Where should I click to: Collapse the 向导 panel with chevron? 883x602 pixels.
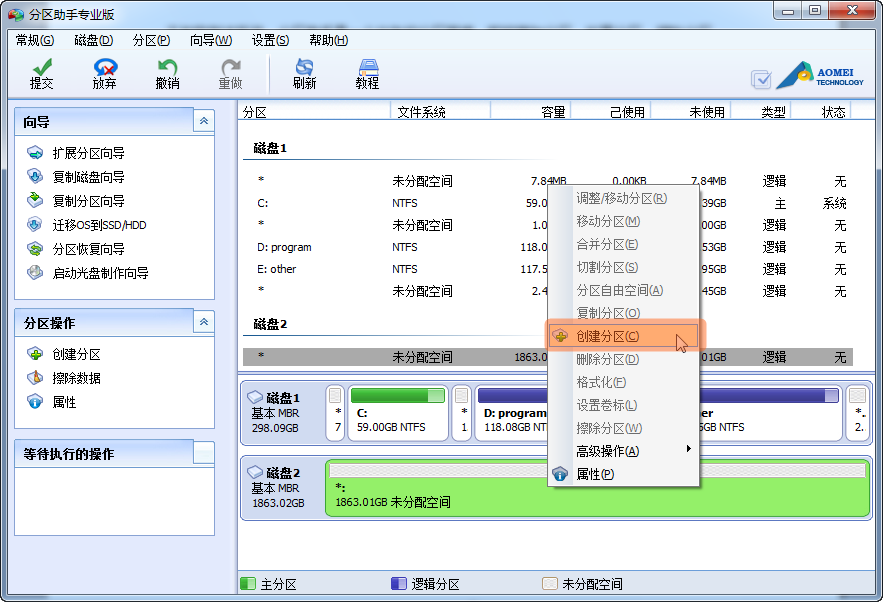click(x=204, y=121)
